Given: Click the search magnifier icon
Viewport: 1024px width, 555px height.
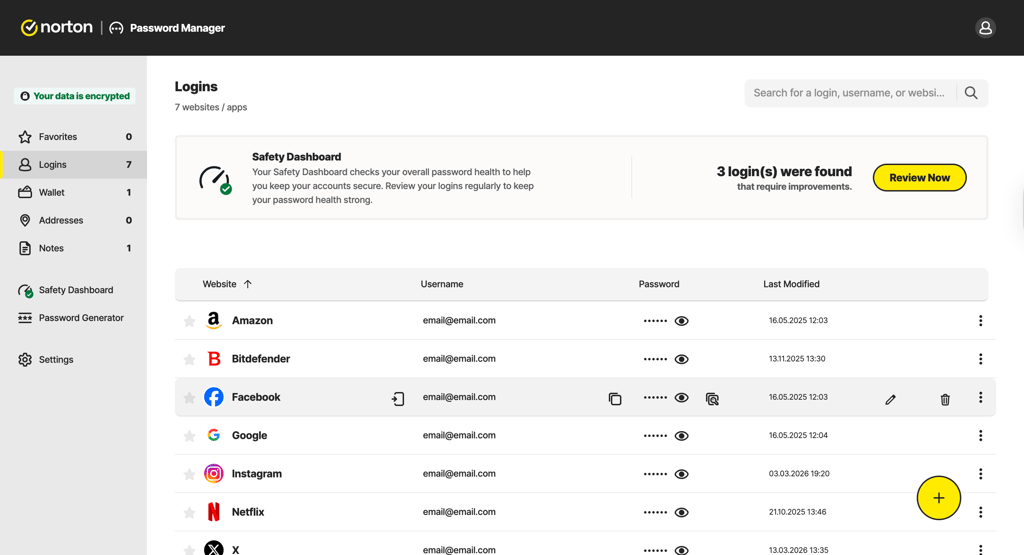Looking at the screenshot, I should pos(971,93).
